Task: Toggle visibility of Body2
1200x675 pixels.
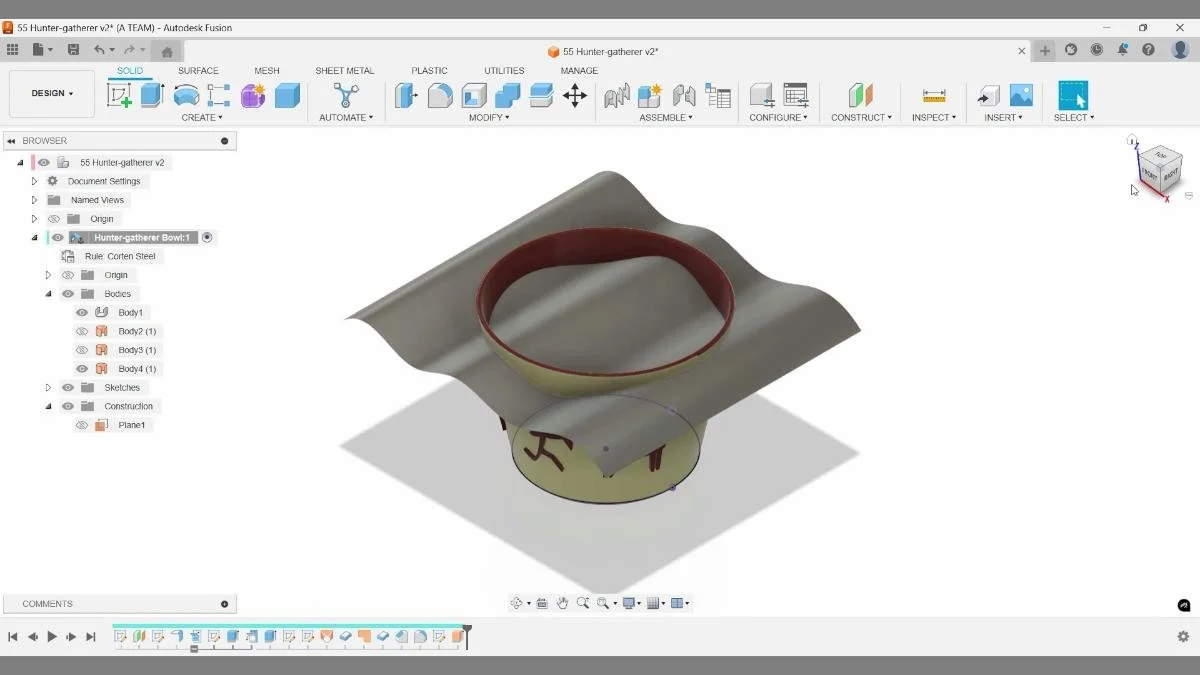Action: [82, 330]
